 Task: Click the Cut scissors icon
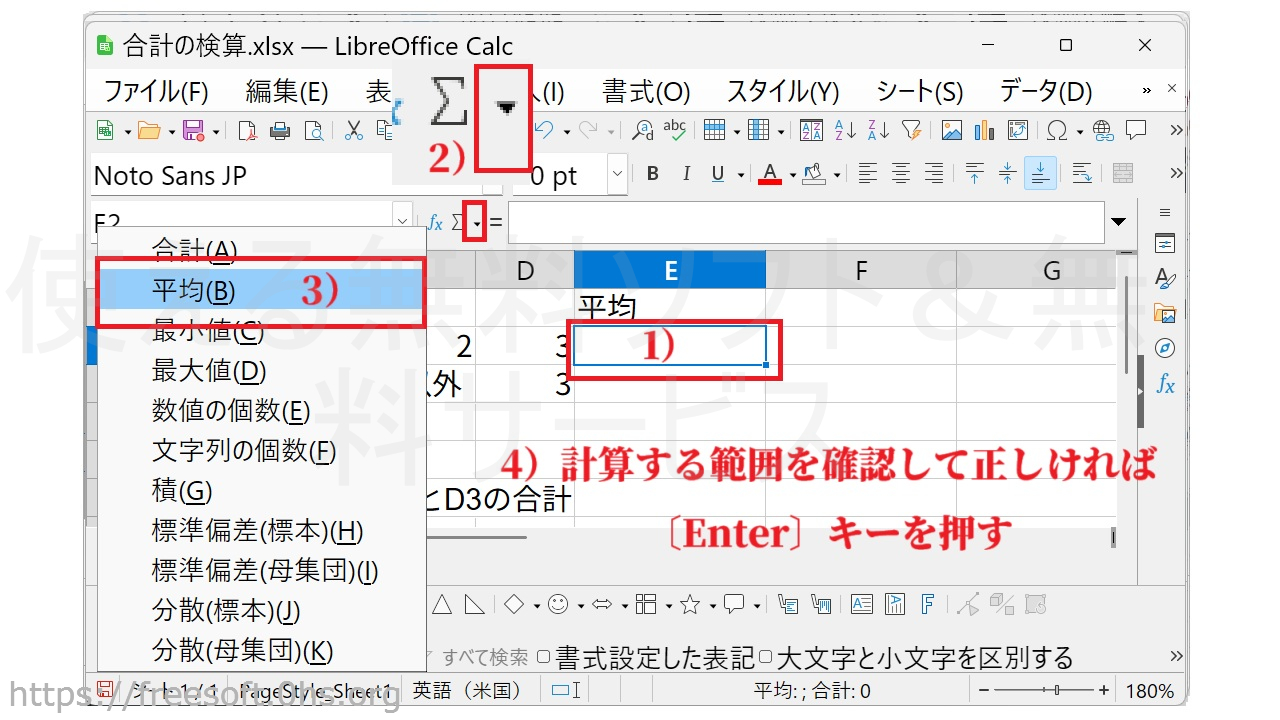tap(354, 130)
